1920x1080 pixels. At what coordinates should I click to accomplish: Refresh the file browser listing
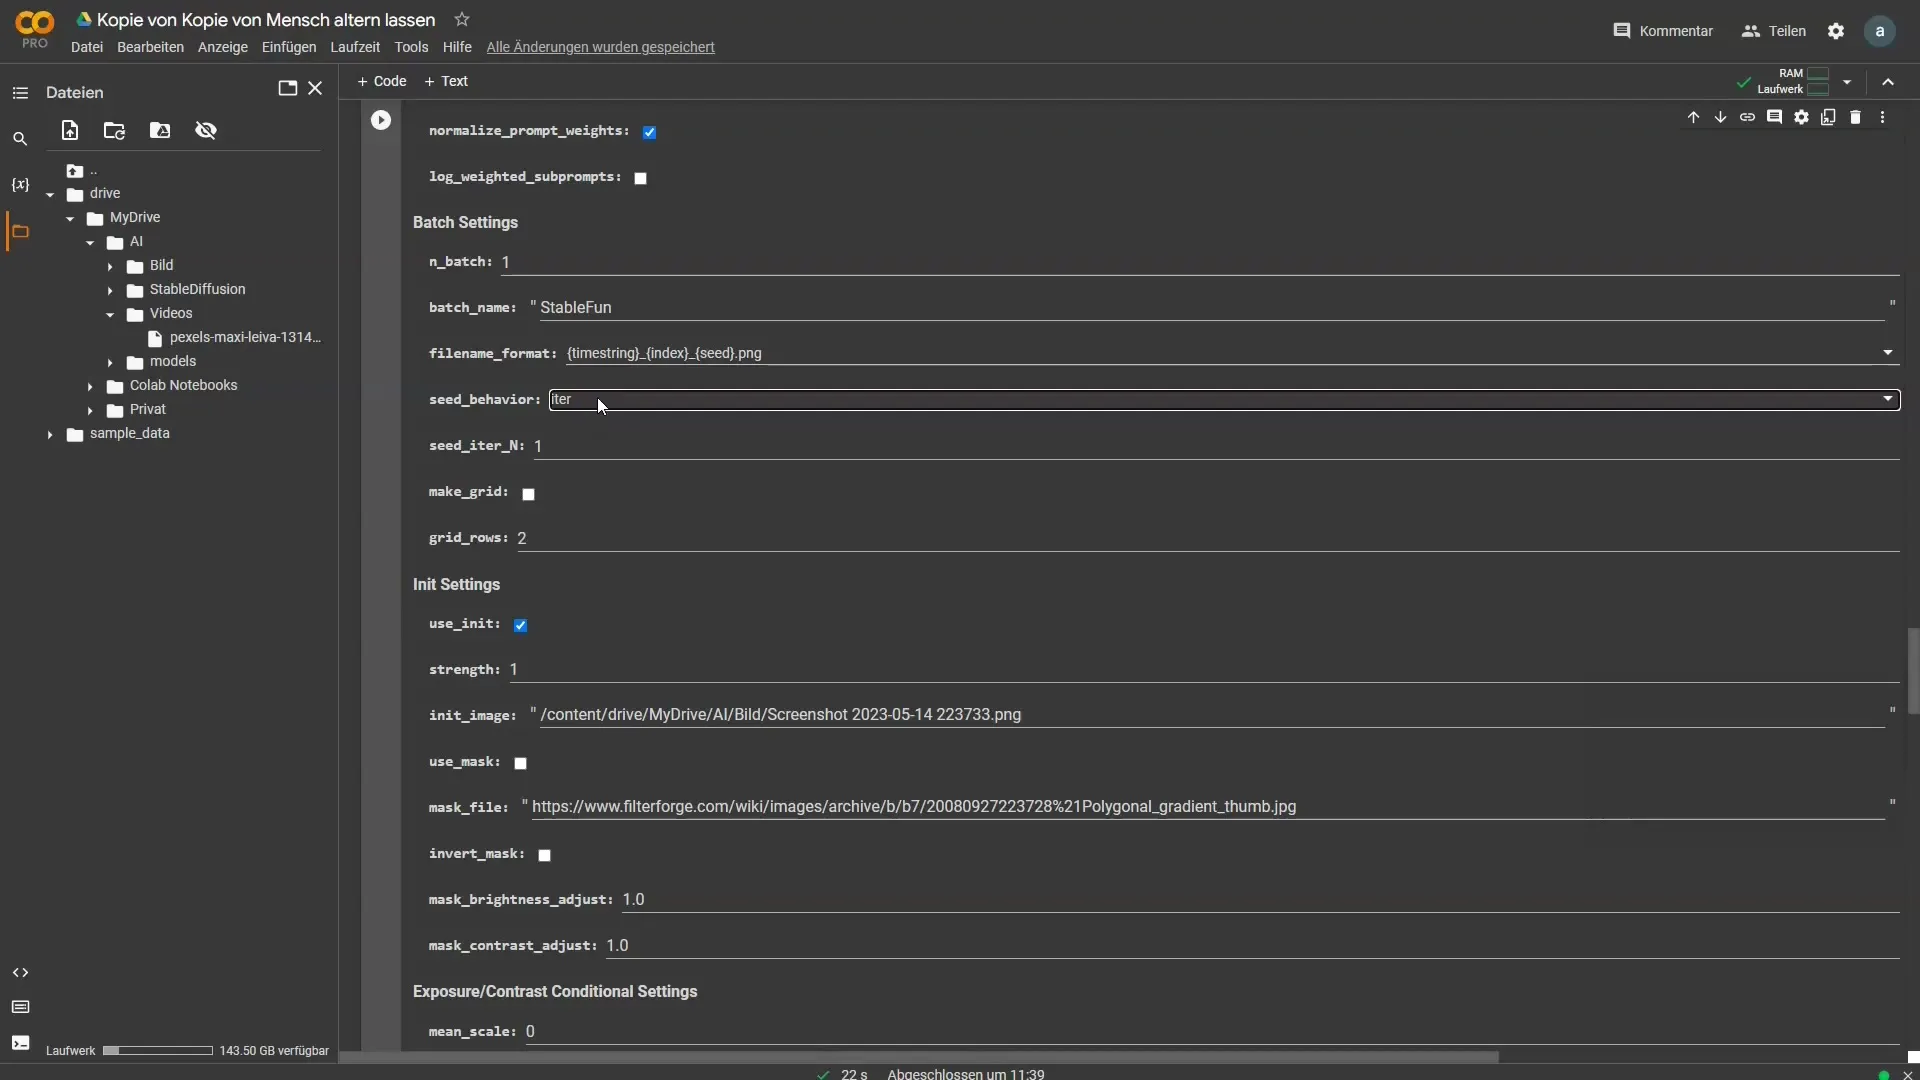pyautogui.click(x=114, y=131)
